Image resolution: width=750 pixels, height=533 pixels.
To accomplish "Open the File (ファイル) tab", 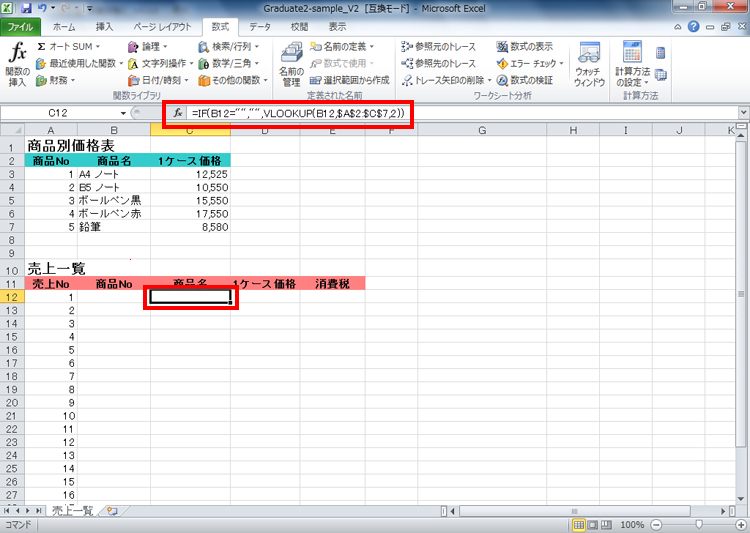I will click(x=20, y=27).
